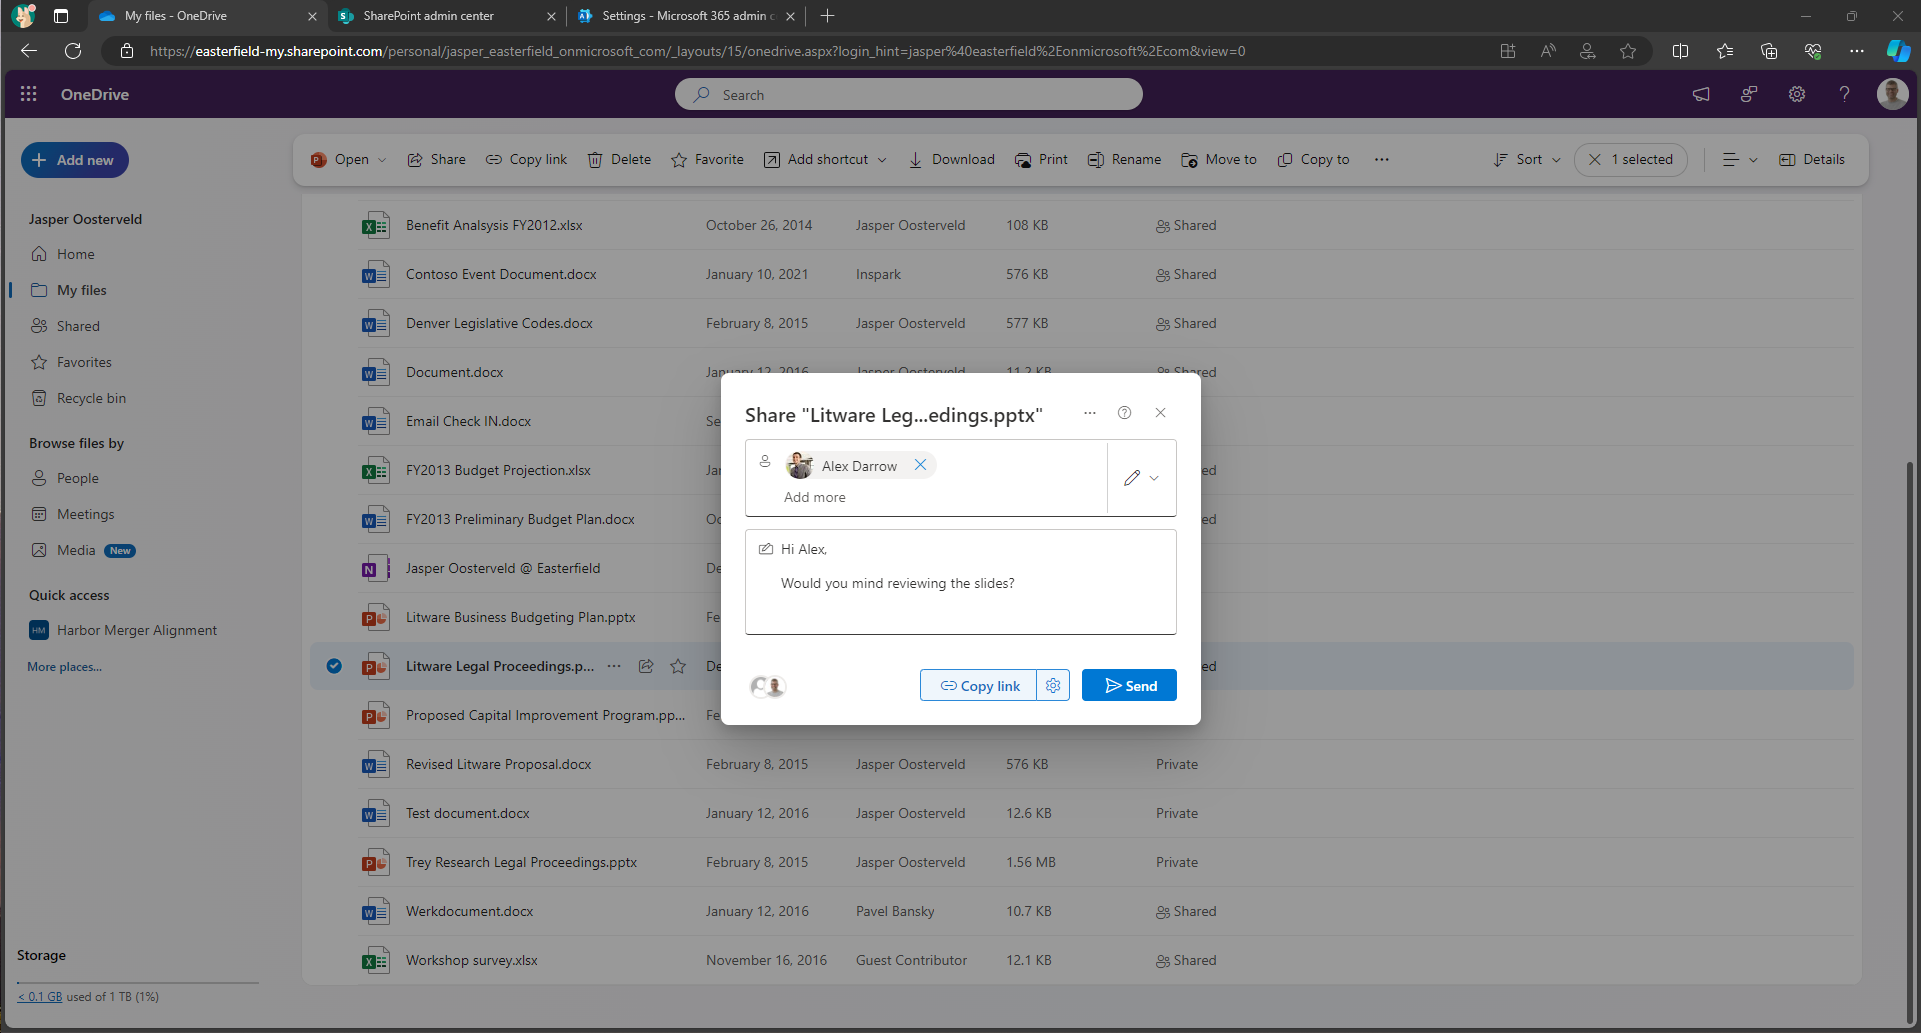Click the Add more recipients field
The height and width of the screenshot is (1033, 1921).
pos(815,497)
